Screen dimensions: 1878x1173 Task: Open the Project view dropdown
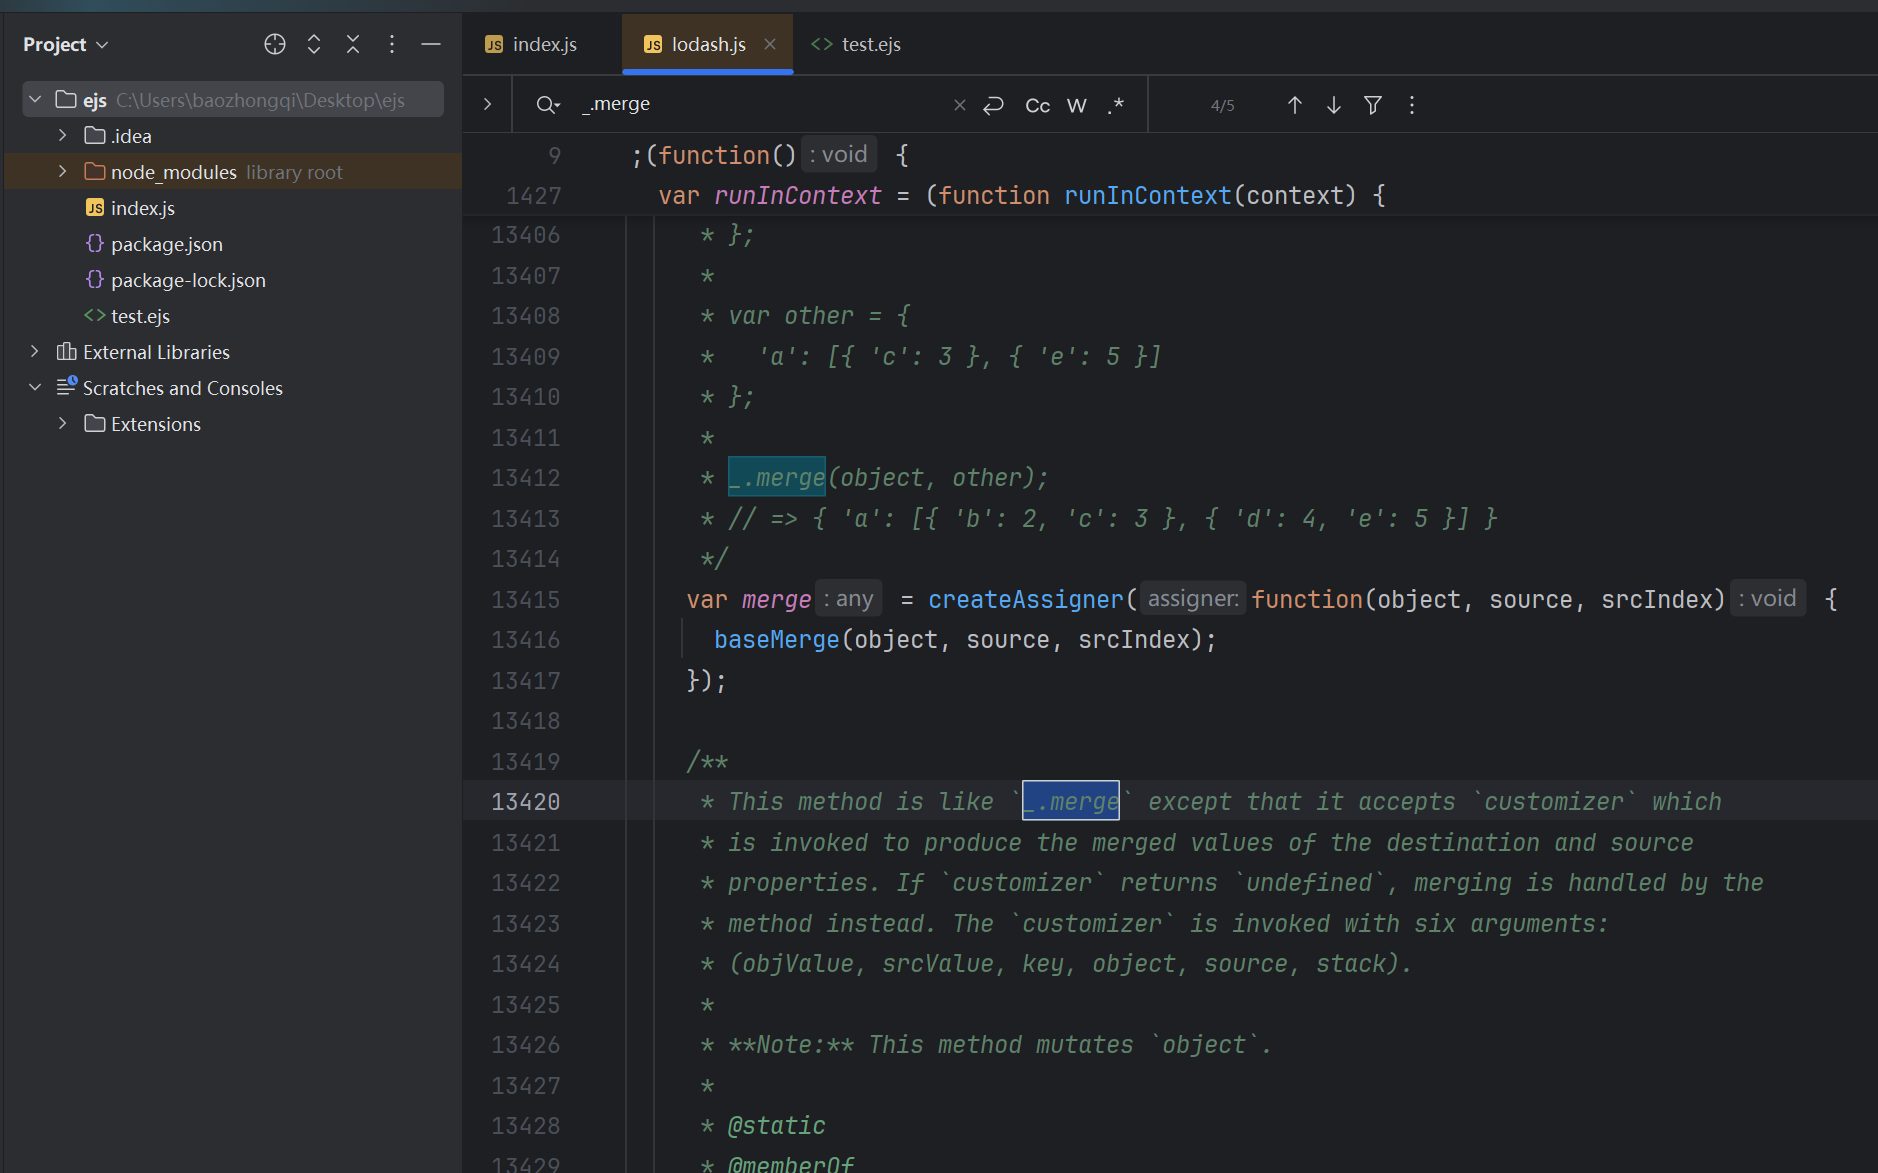click(65, 44)
